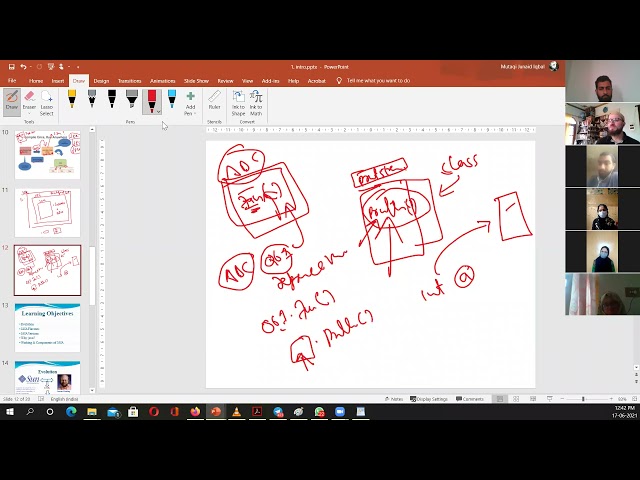Select the light blue pen swatch
This screenshot has height=480, width=640.
pyautogui.click(x=172, y=99)
